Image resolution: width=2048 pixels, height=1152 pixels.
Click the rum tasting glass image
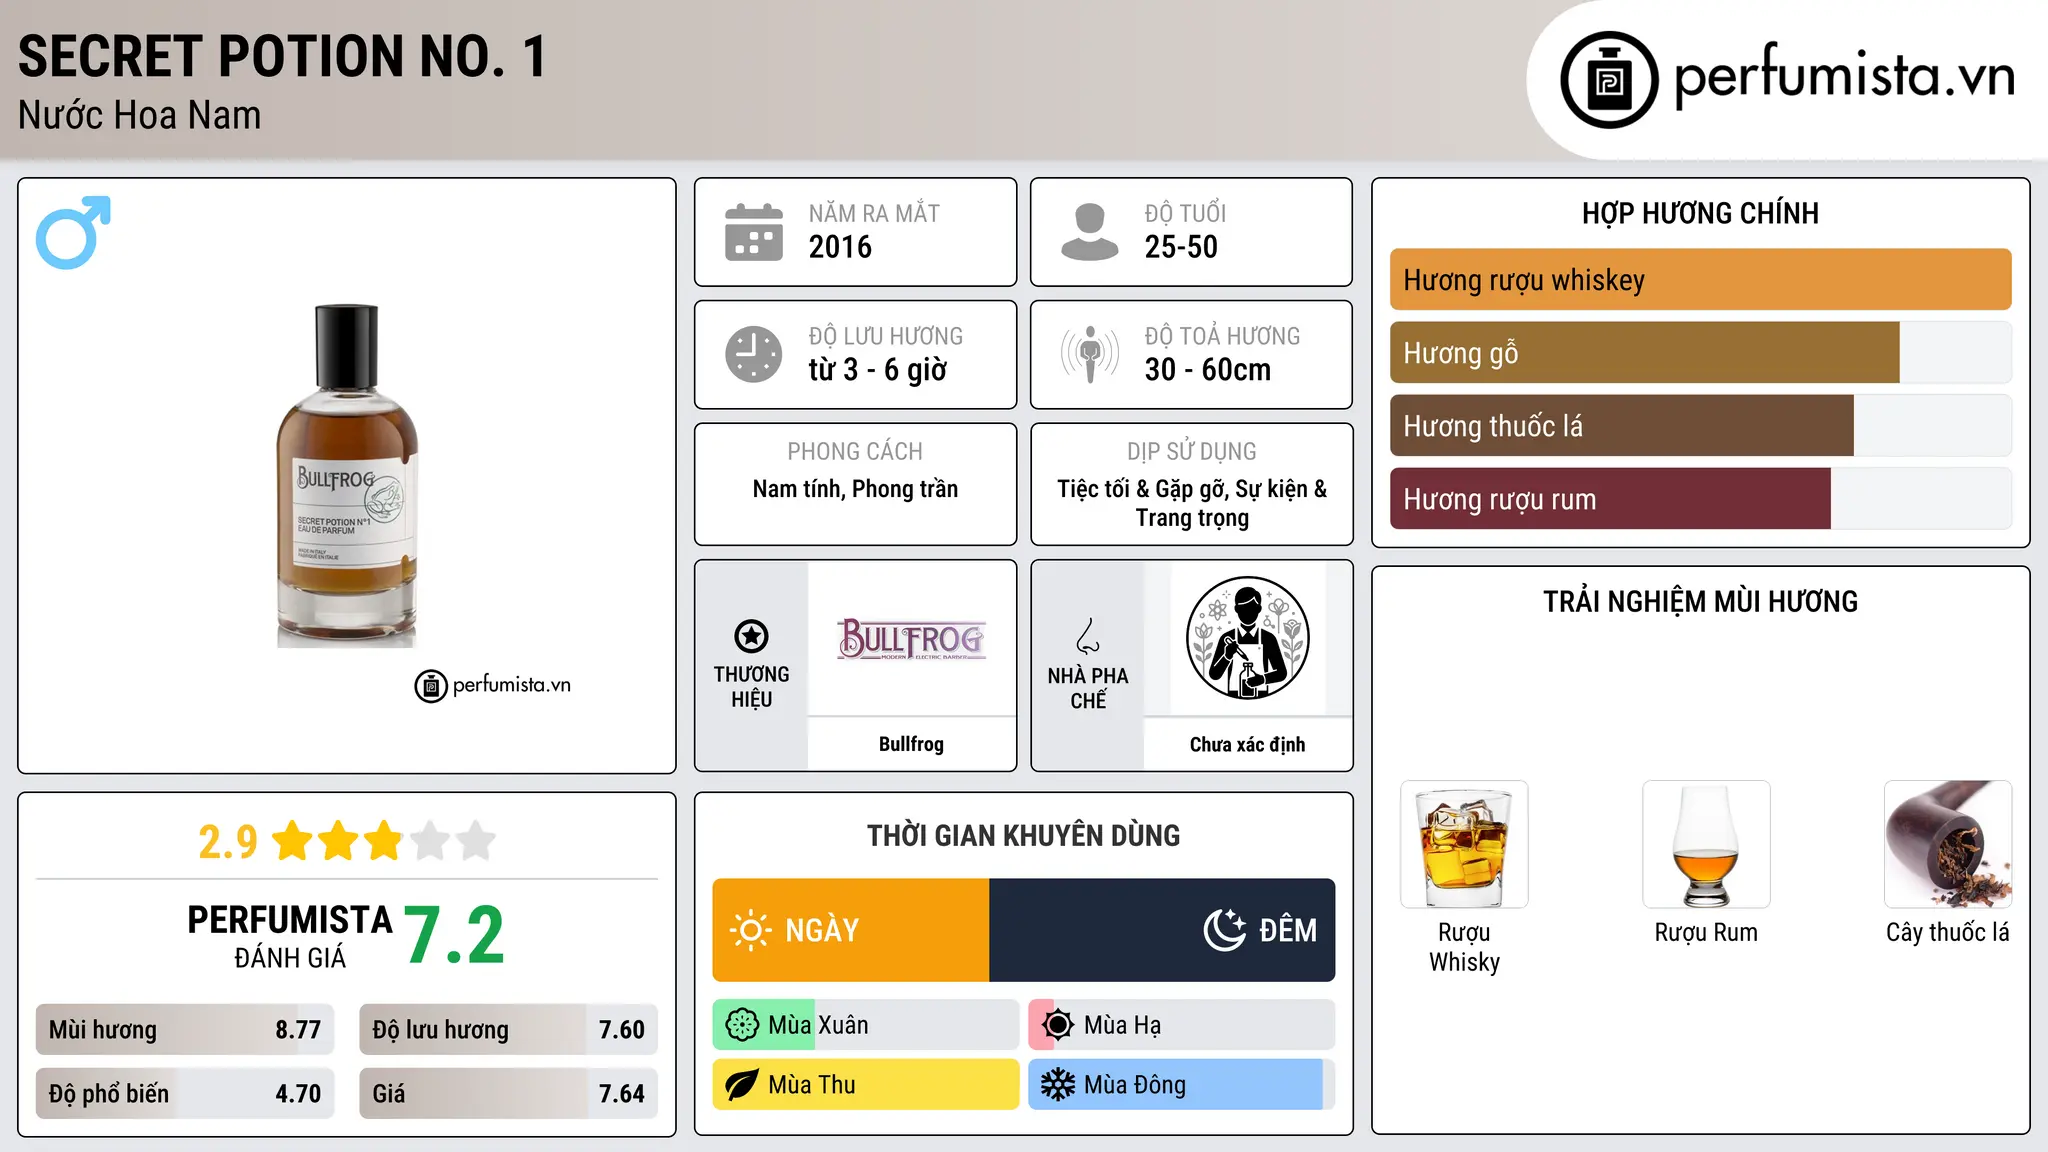[1706, 844]
